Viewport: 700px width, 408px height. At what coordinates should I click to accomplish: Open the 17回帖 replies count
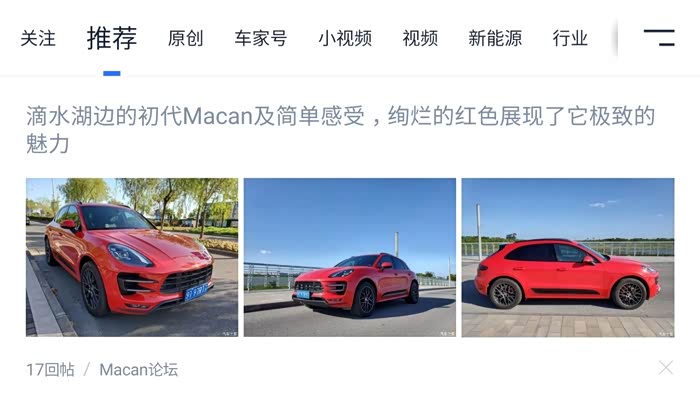point(50,370)
